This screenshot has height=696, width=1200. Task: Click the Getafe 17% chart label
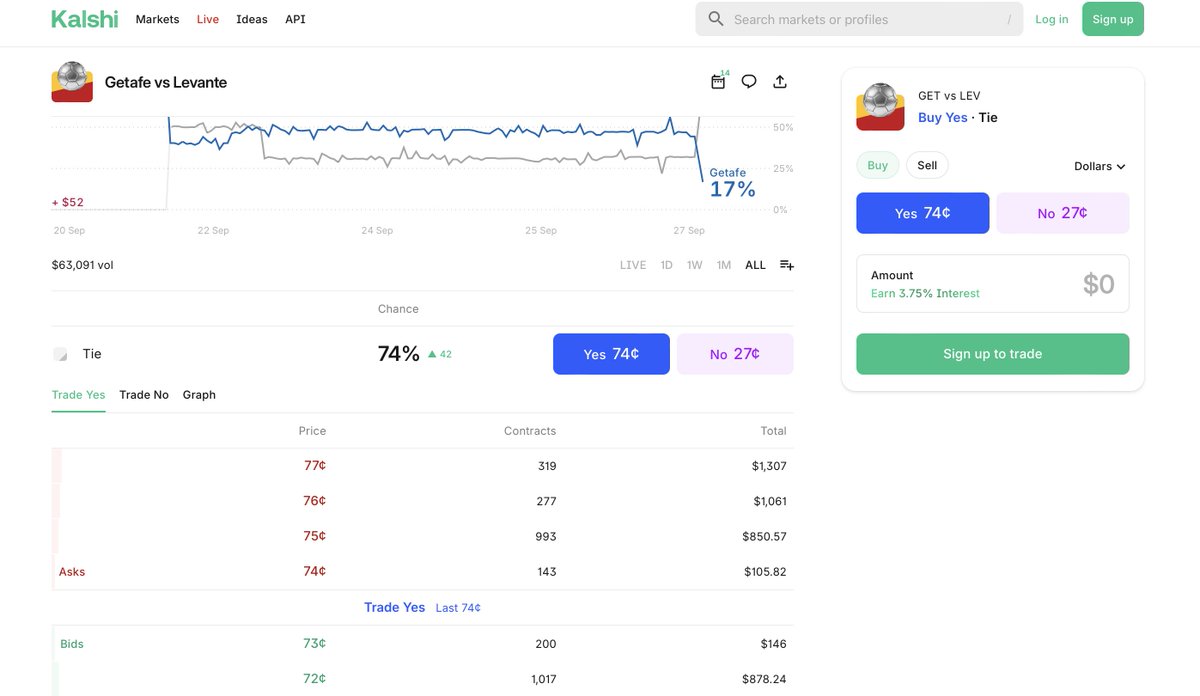pyautogui.click(x=732, y=184)
